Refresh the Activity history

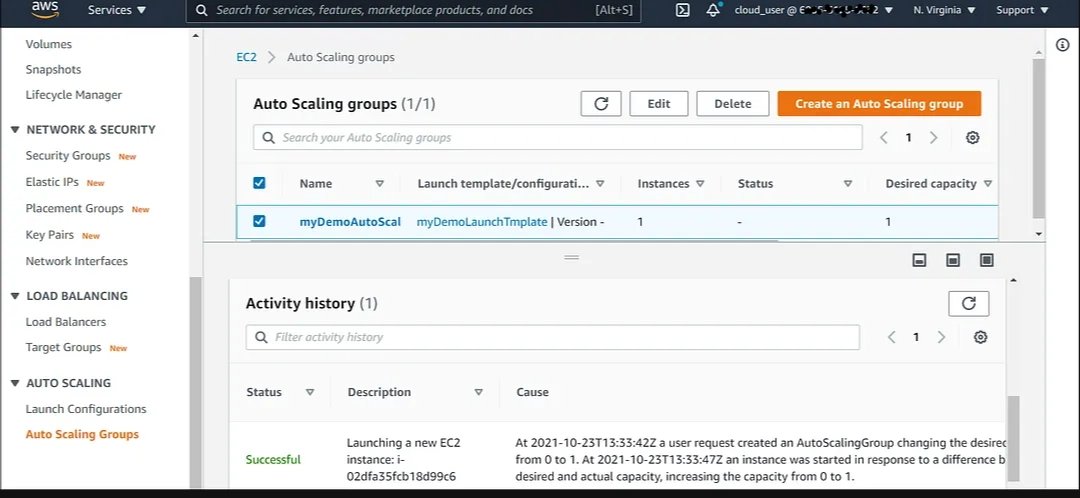pos(968,303)
